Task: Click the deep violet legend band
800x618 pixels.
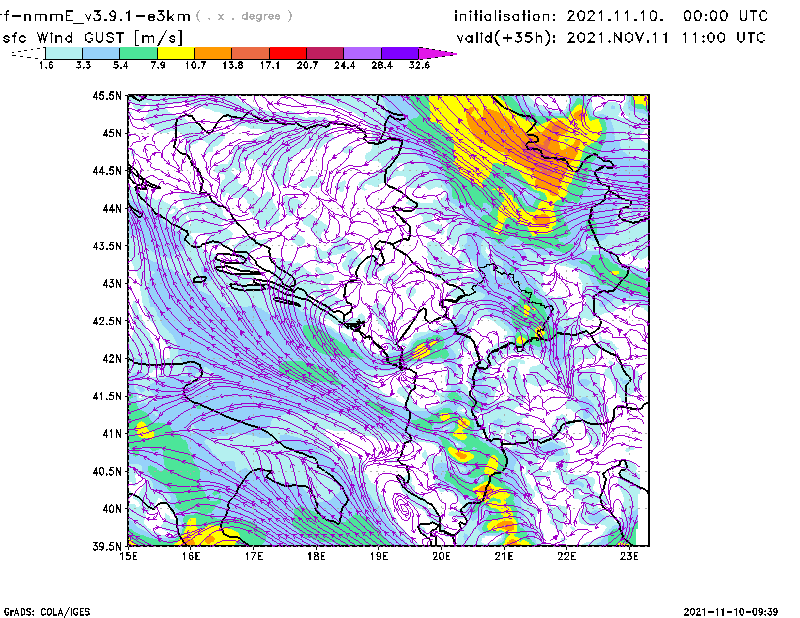Action: (399, 53)
